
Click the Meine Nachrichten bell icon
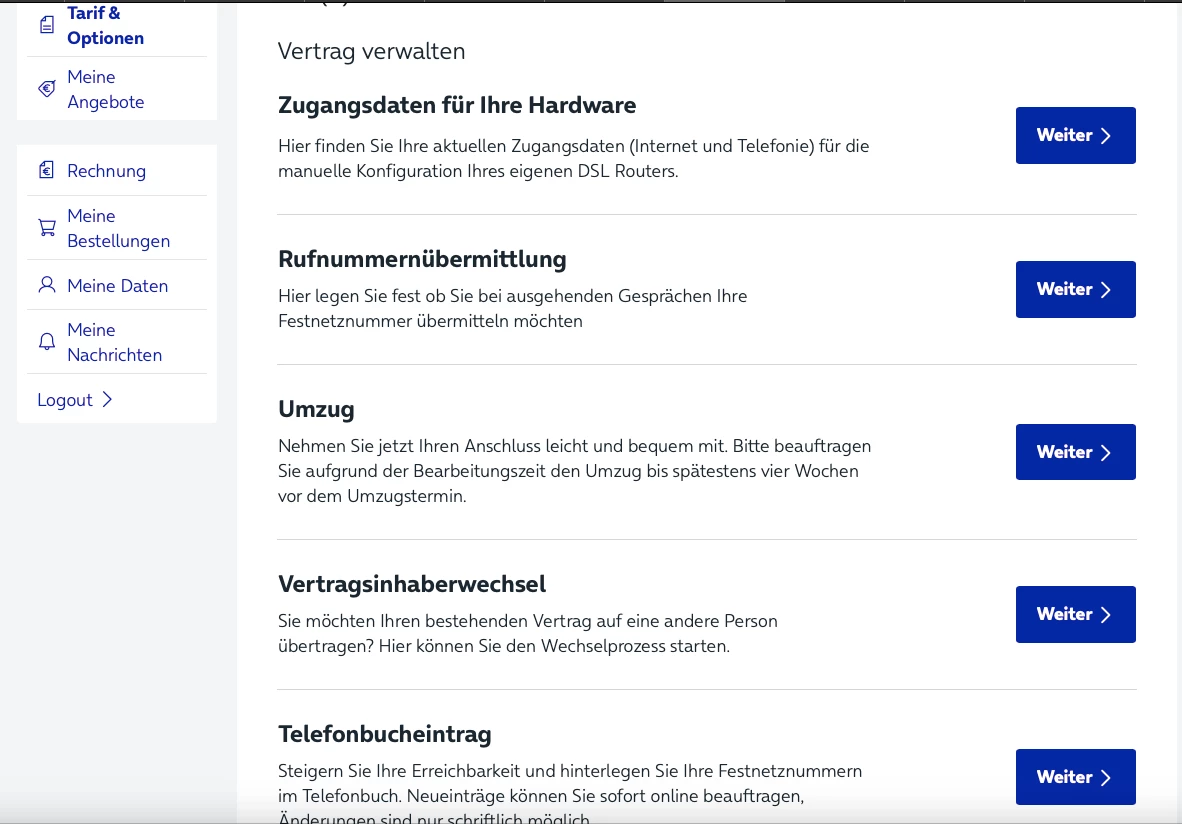click(47, 342)
